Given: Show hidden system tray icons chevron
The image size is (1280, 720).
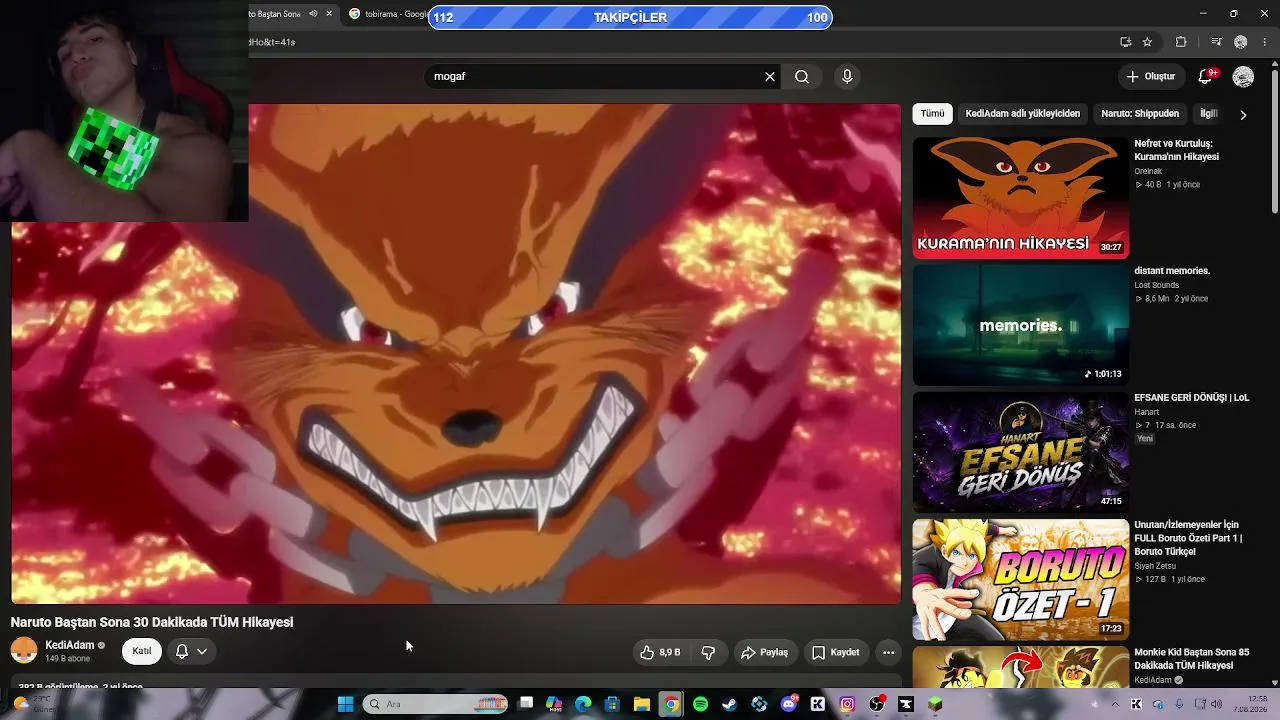Looking at the screenshot, I should coord(1115,704).
